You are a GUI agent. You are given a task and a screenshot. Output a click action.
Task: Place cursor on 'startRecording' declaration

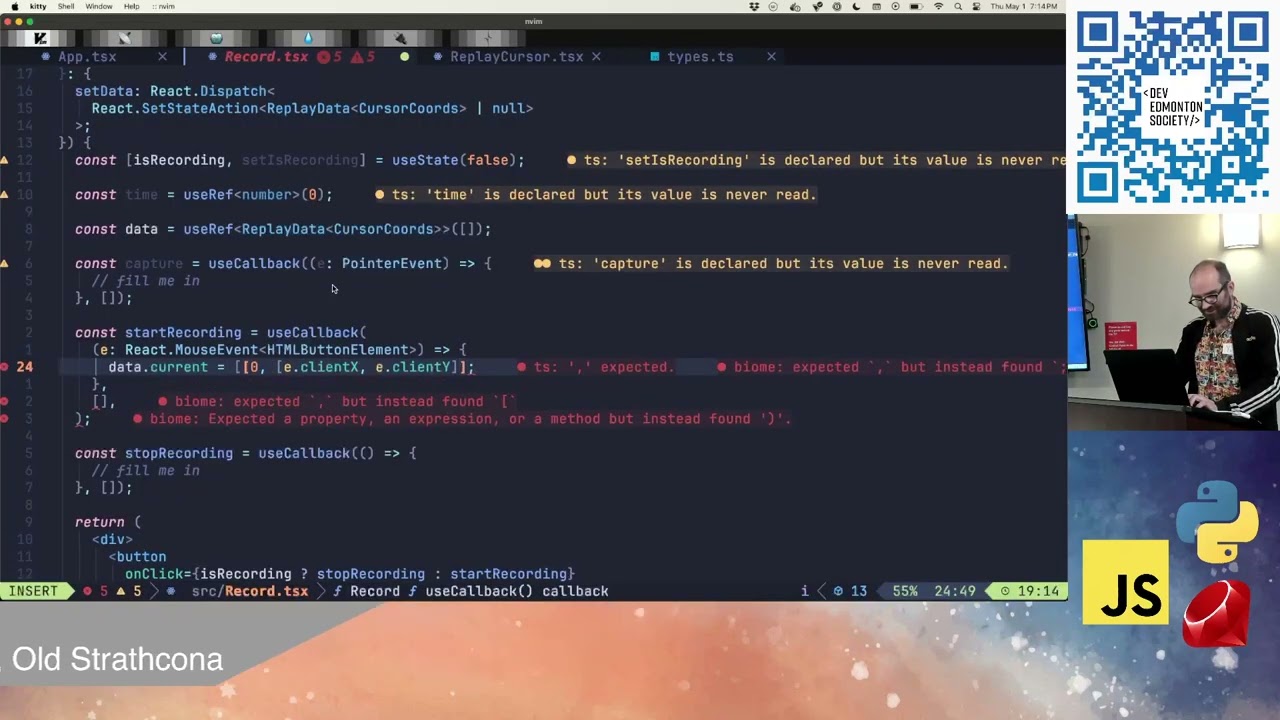pyautogui.click(x=183, y=333)
